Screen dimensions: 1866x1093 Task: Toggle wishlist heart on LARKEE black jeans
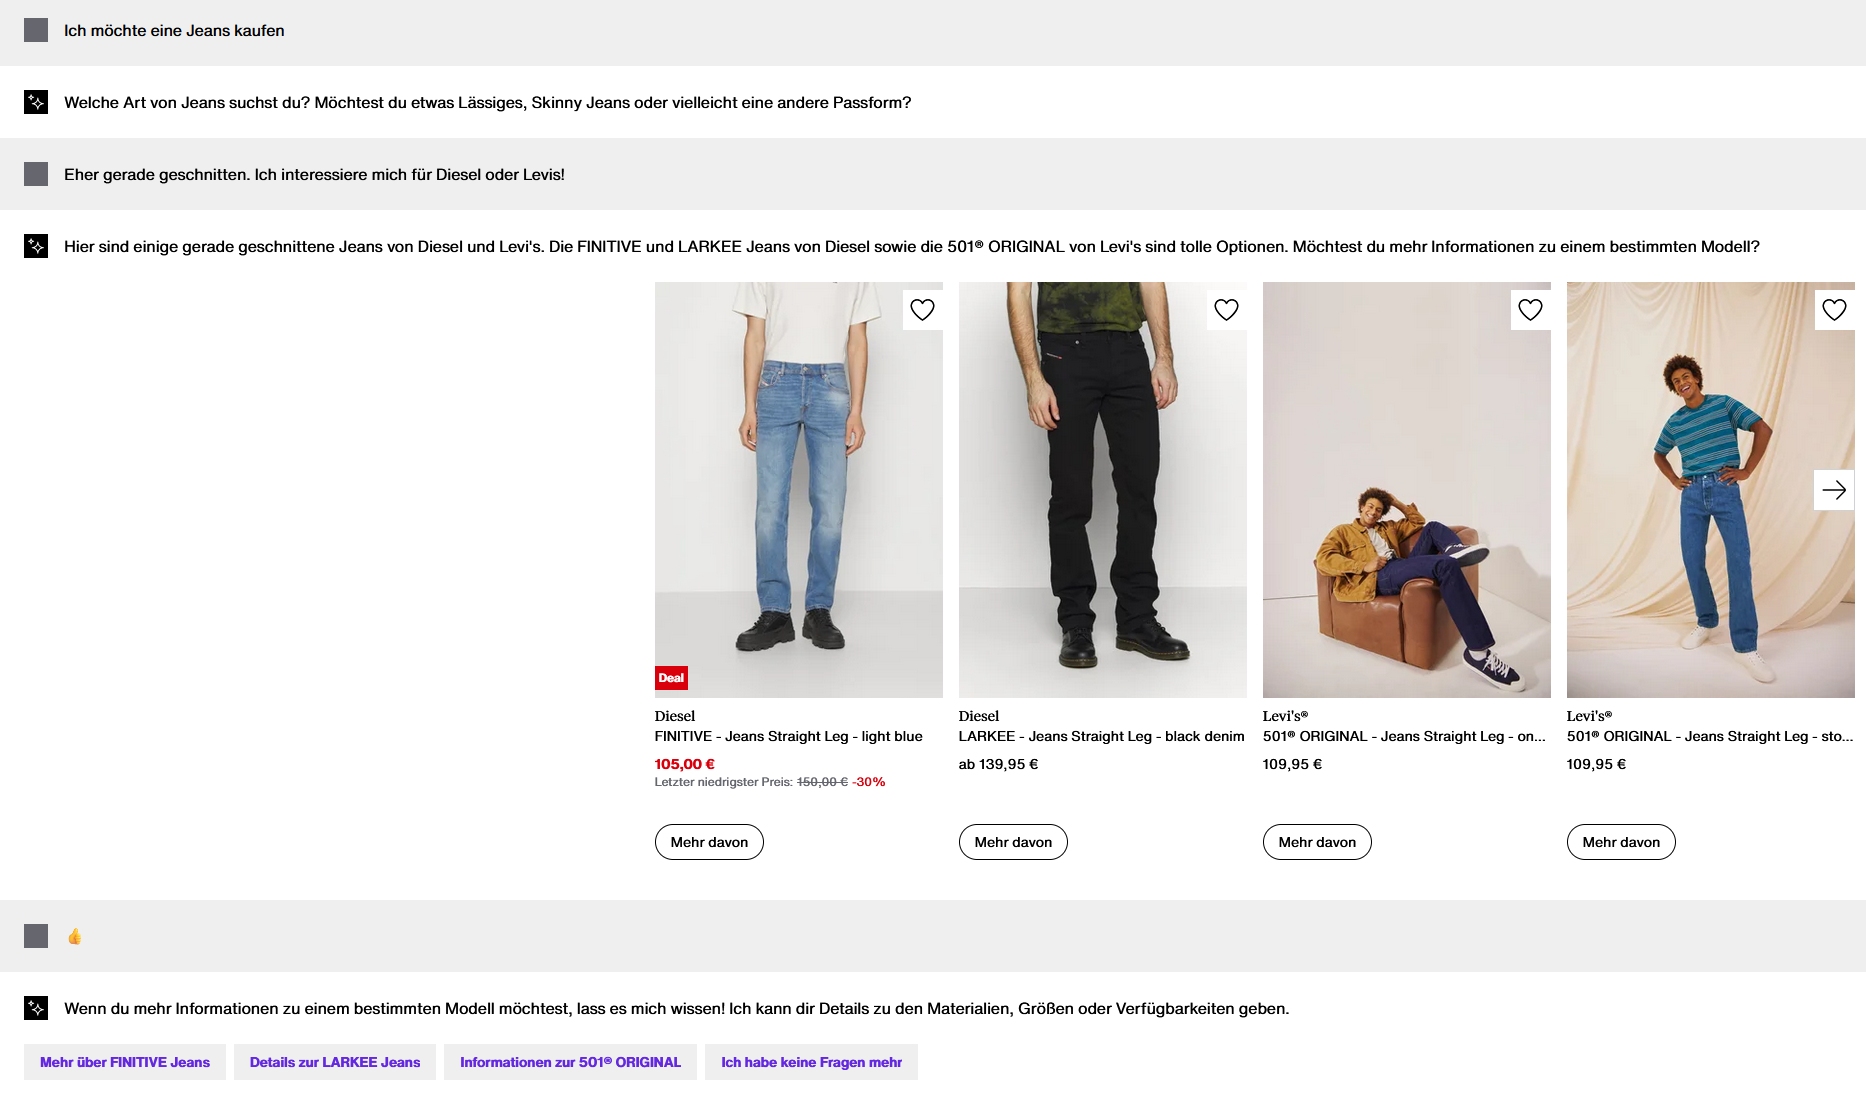1226,310
